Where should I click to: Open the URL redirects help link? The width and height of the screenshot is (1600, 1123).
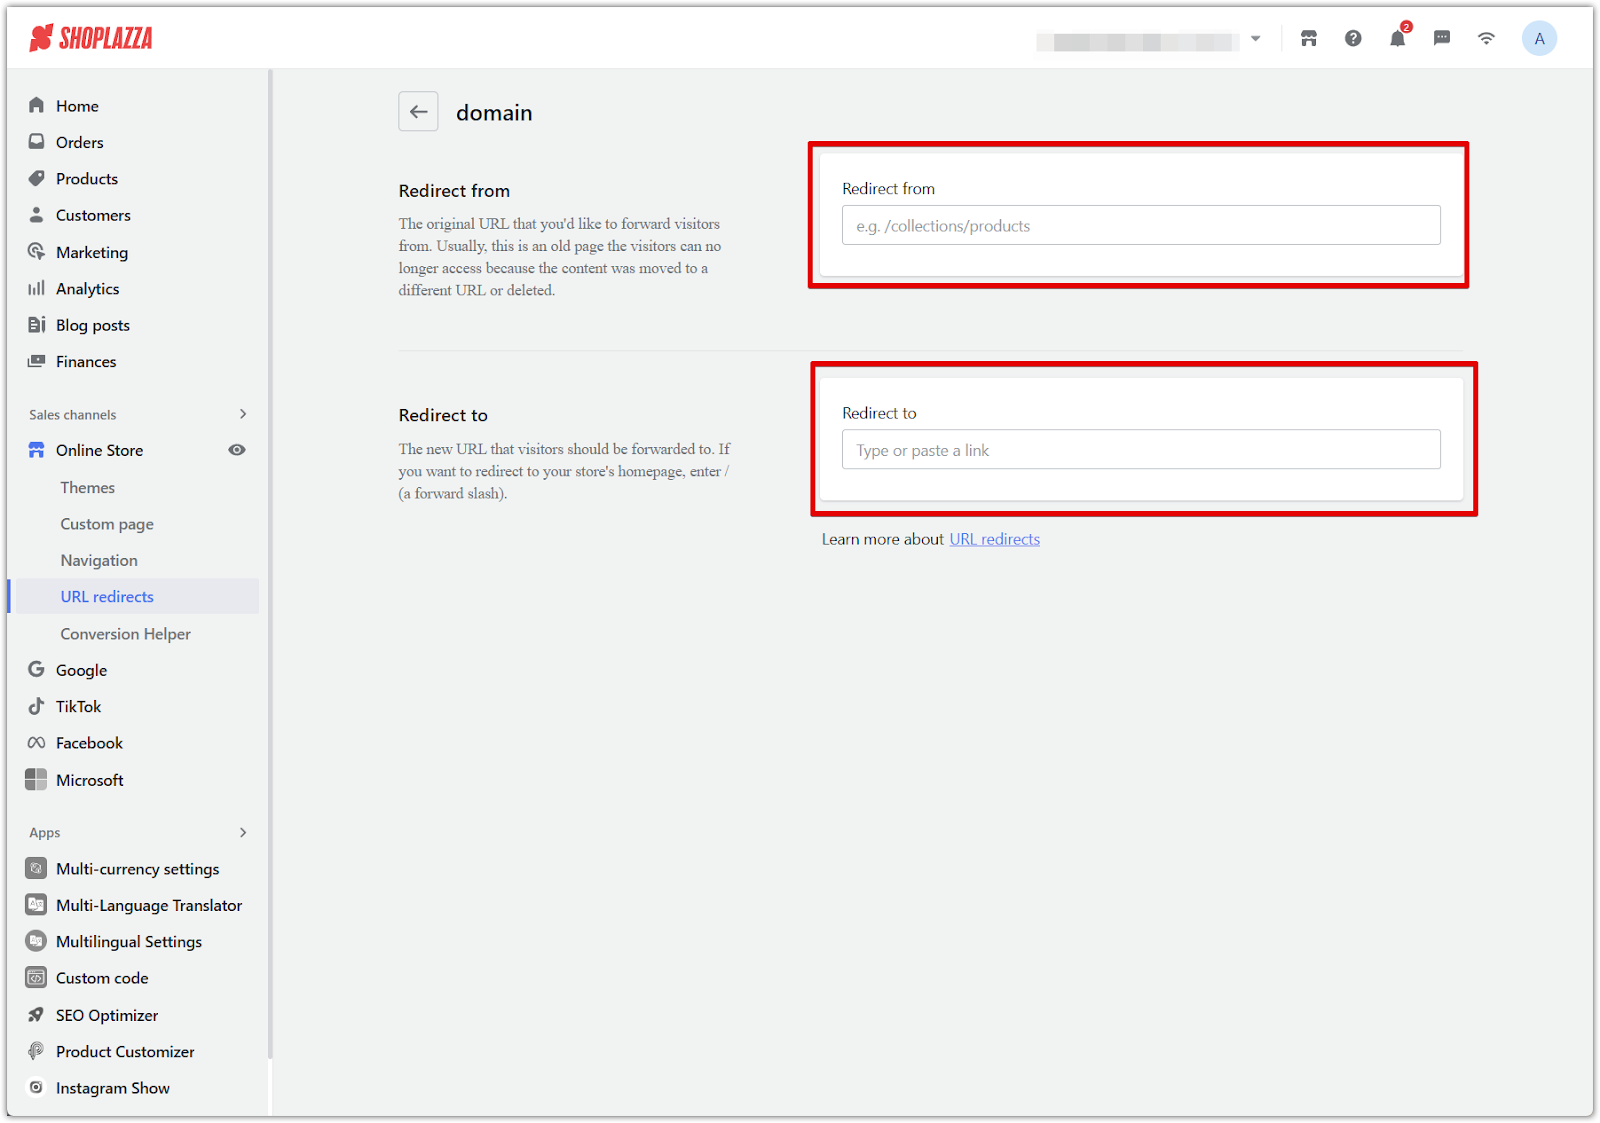coord(994,539)
